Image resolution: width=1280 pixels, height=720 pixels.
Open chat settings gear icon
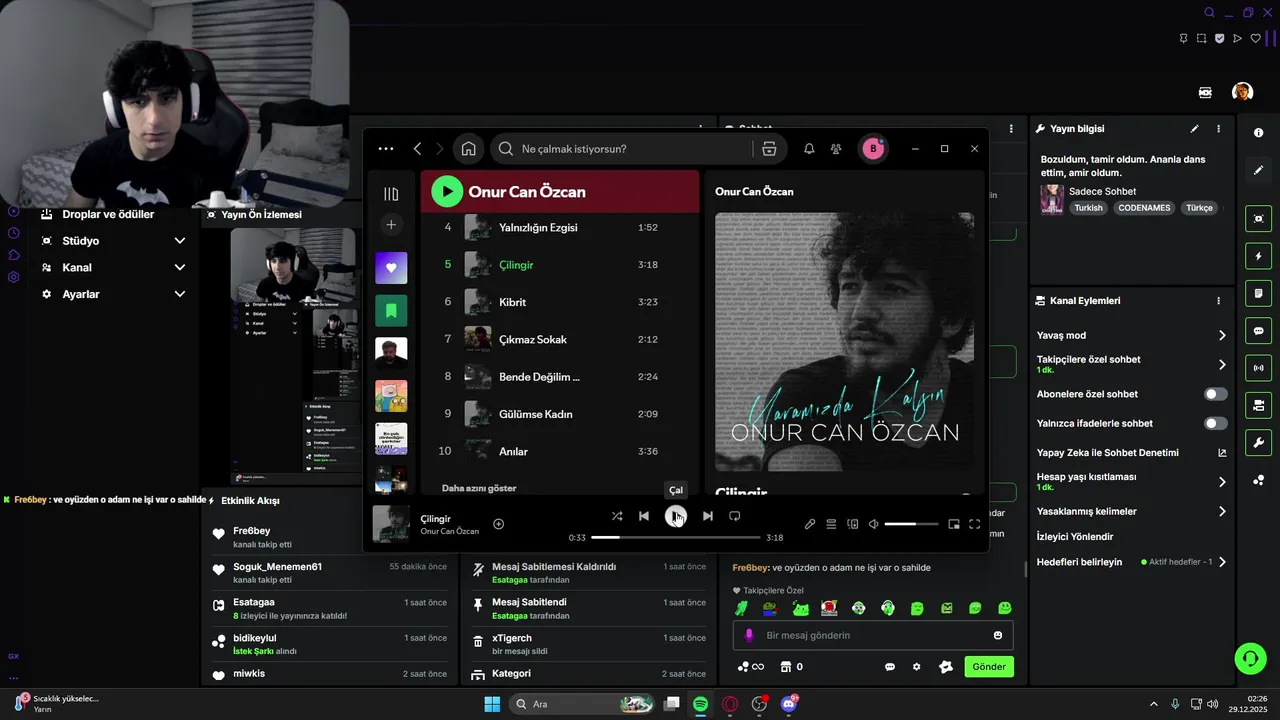click(916, 667)
